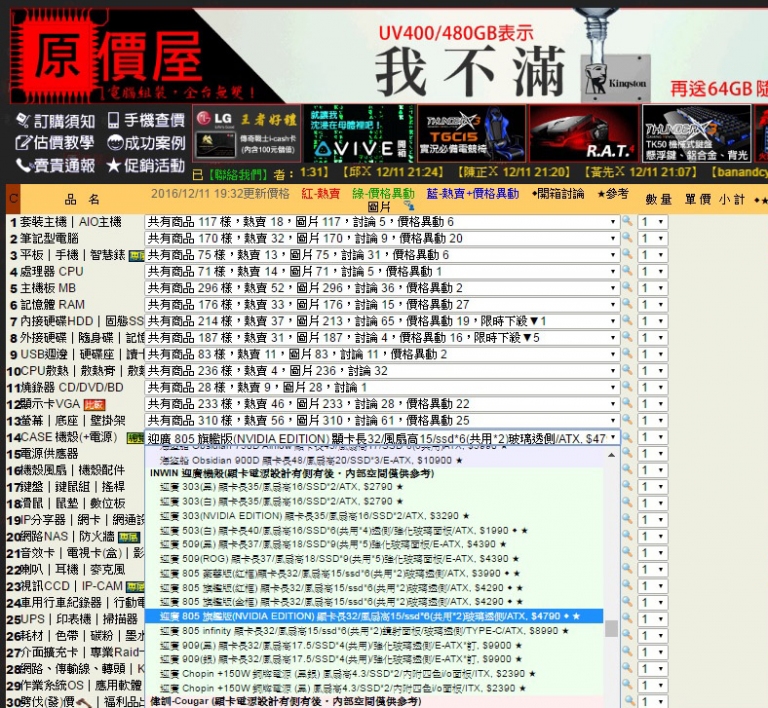
Task: Open quantity dropdown for 顯示卡VGA row
Action: pyautogui.click(x=652, y=404)
